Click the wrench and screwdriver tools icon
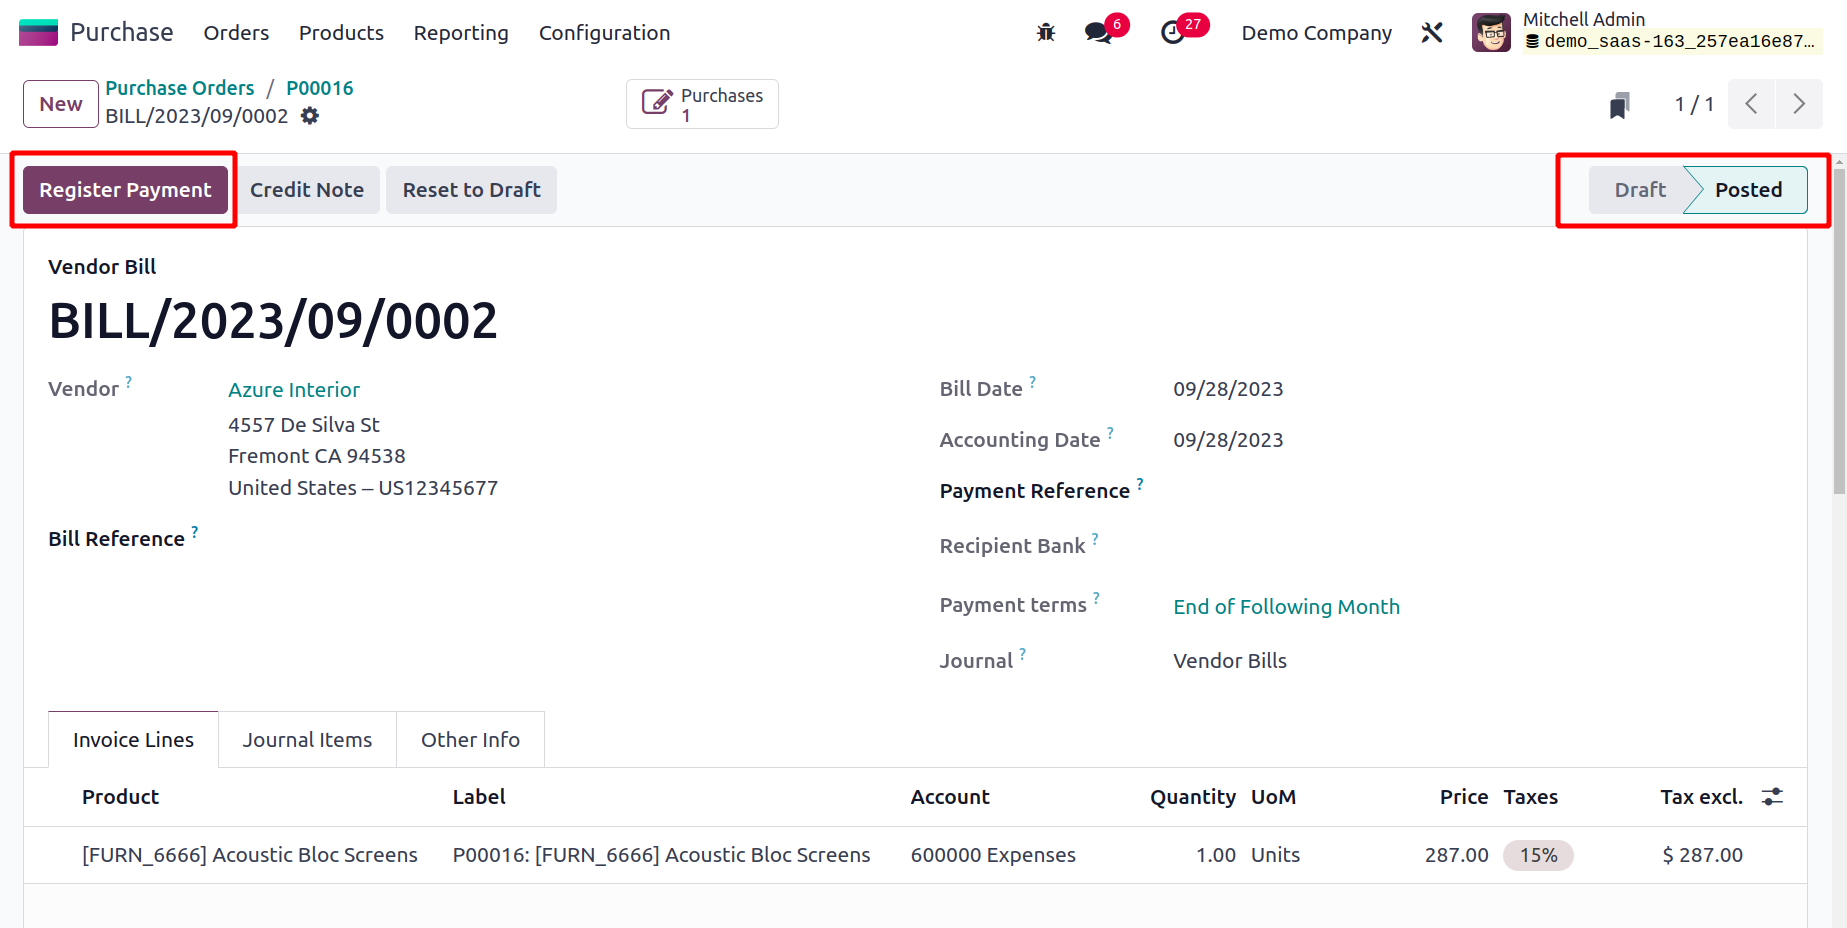Screen dimensions: 1847x928 tap(1432, 33)
